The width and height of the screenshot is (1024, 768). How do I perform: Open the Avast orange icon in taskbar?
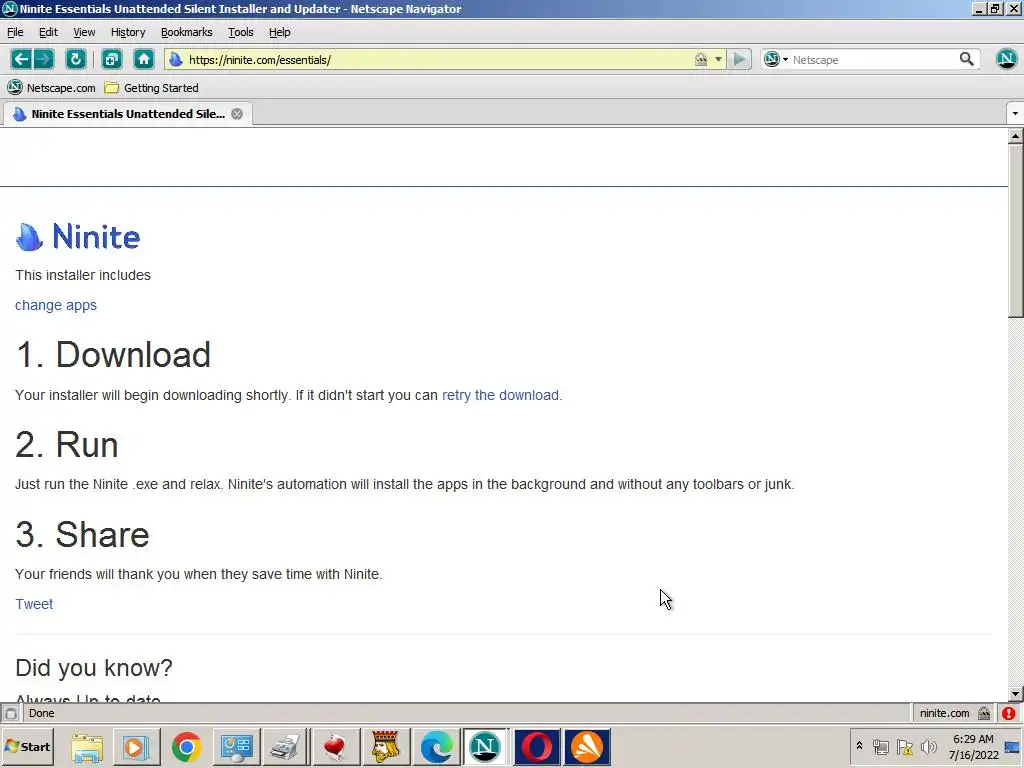click(x=586, y=746)
